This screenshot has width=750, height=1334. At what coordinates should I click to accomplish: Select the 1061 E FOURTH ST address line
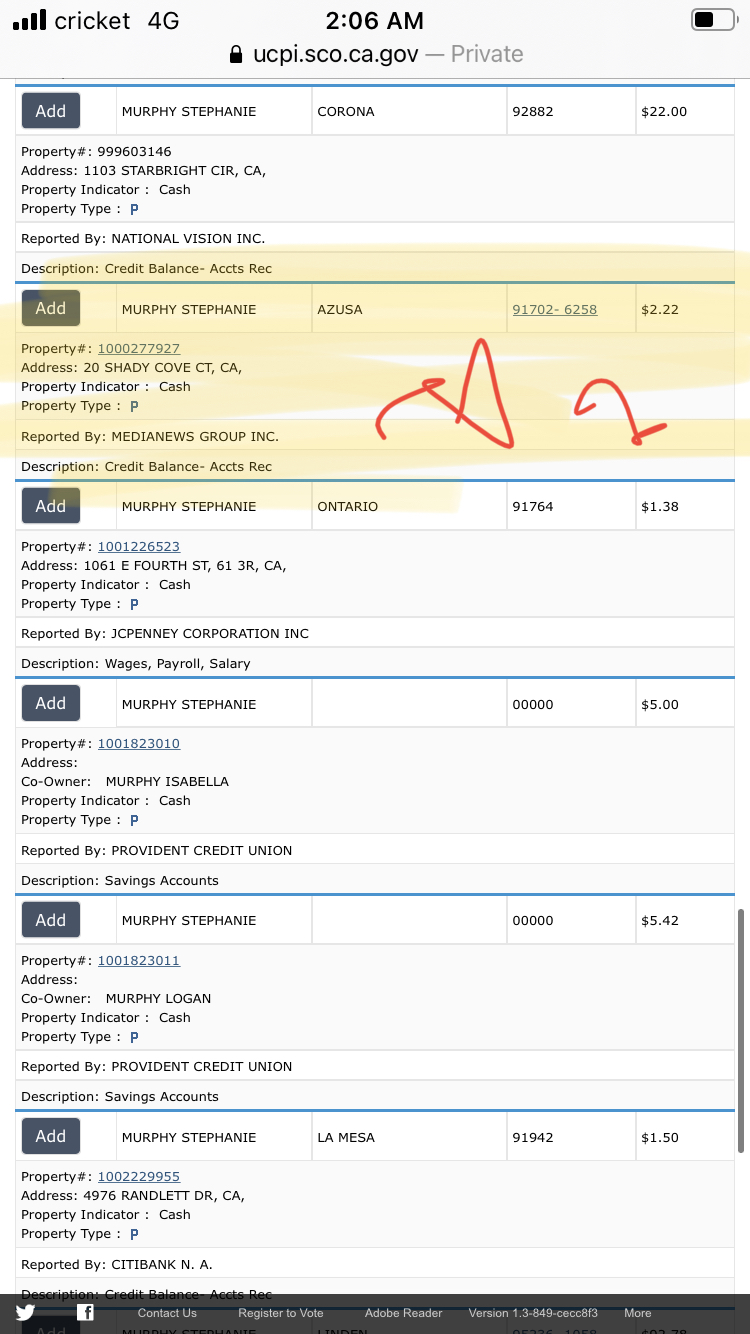(154, 566)
